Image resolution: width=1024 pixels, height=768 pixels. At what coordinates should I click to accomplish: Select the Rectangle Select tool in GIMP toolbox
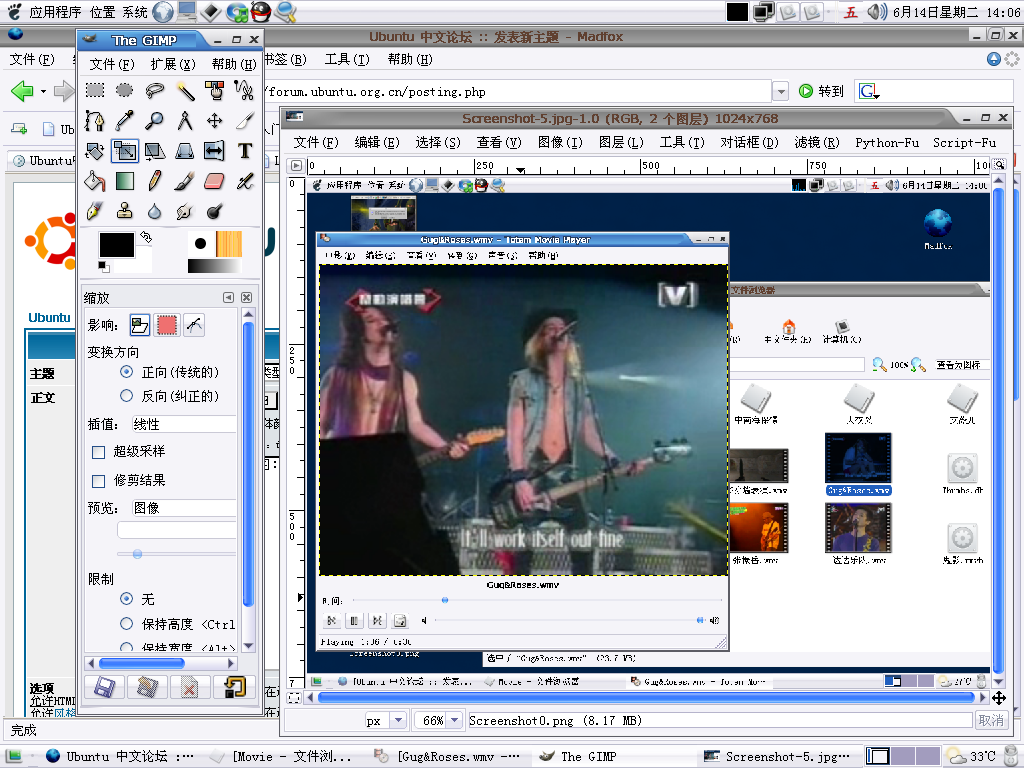coord(95,90)
